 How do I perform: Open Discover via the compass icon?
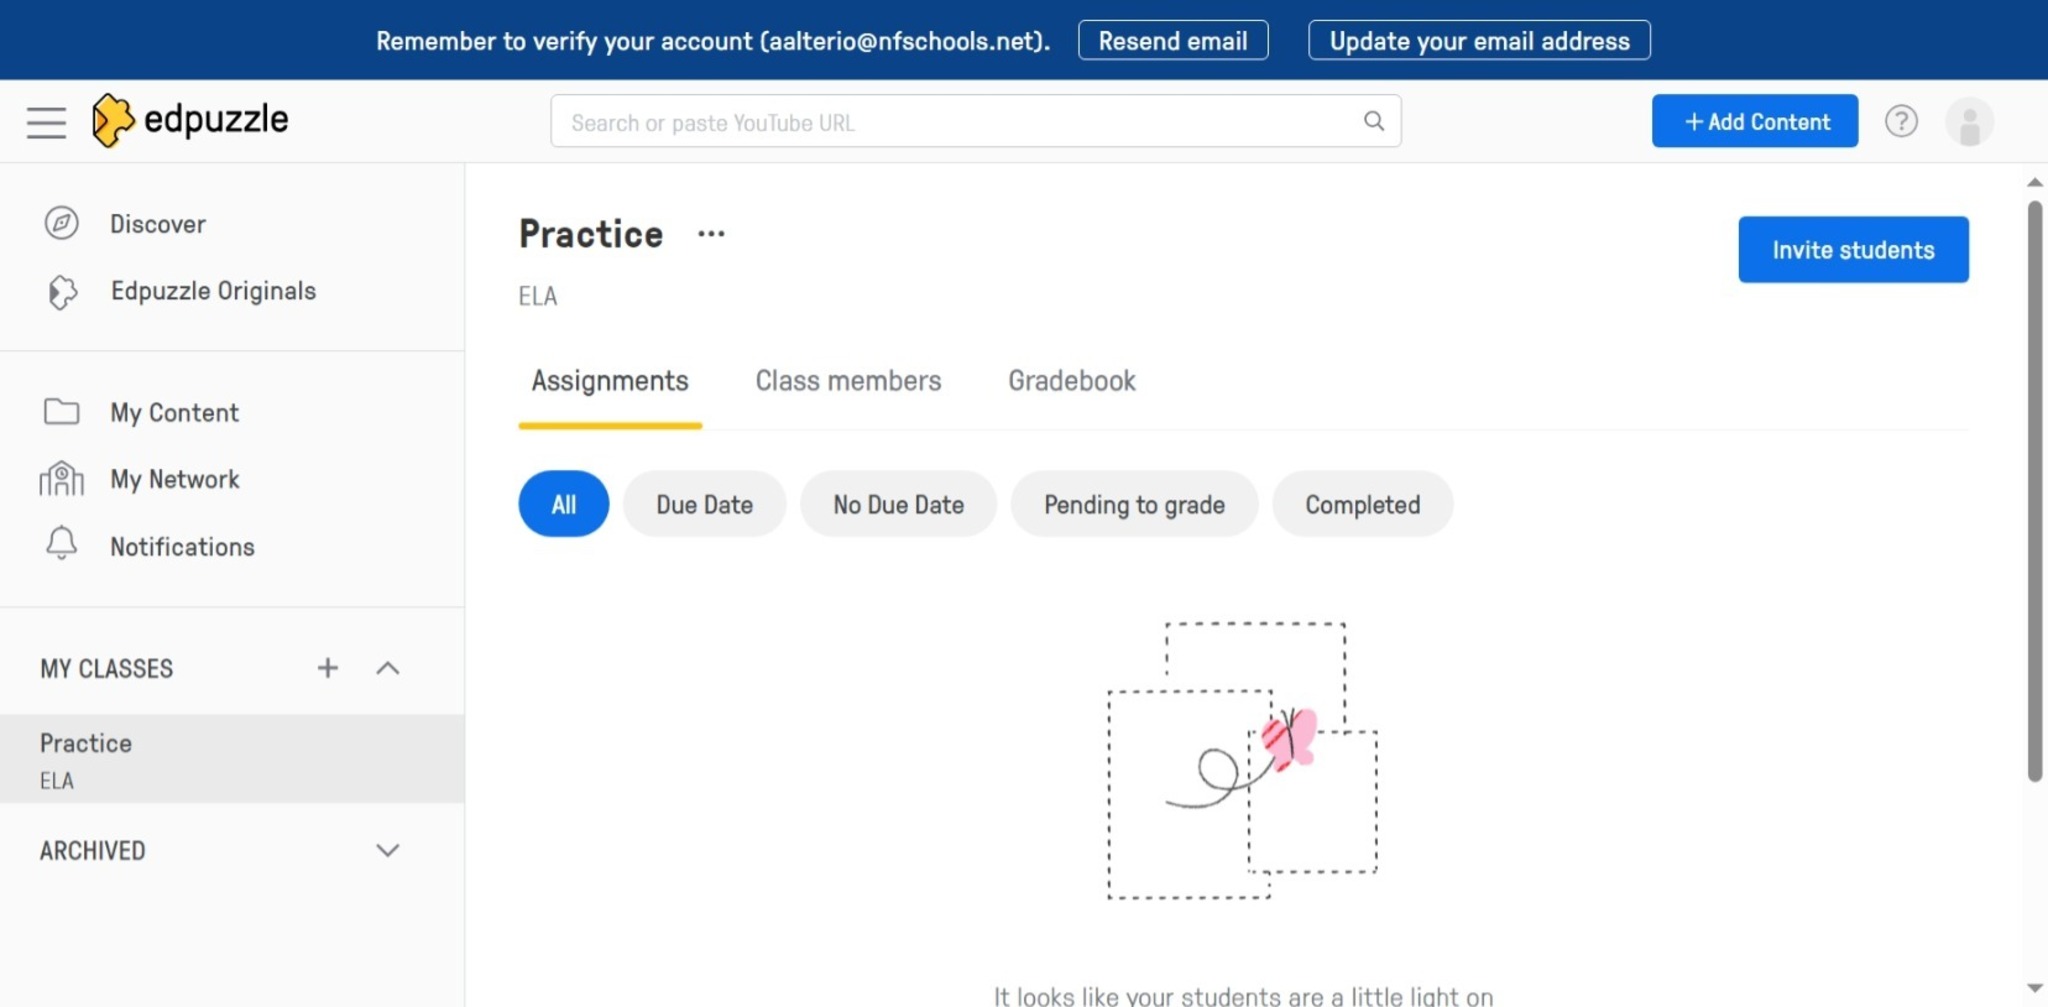tap(62, 223)
